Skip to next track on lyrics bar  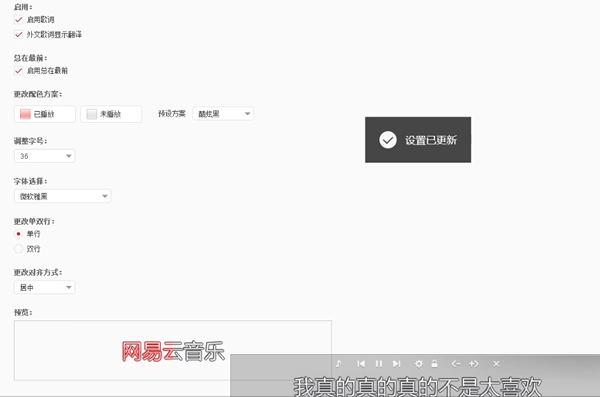[396, 364]
